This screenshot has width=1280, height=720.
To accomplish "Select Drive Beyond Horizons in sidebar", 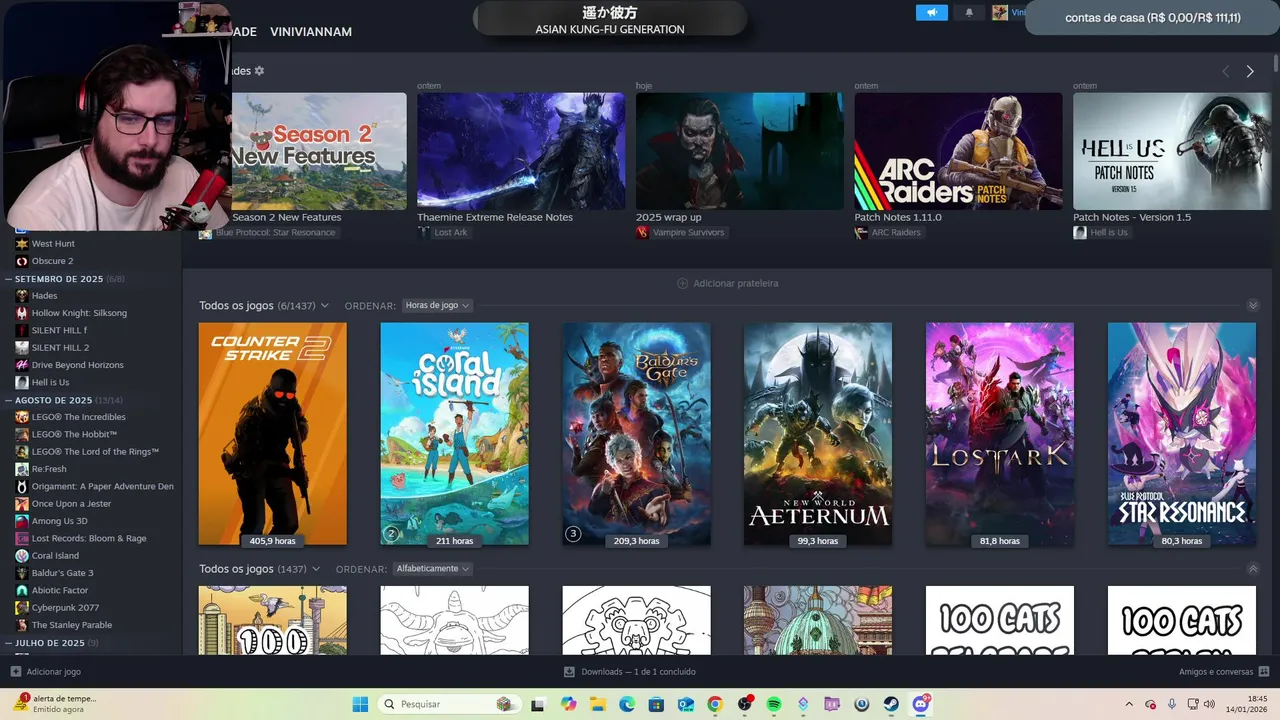I will (x=69, y=365).
